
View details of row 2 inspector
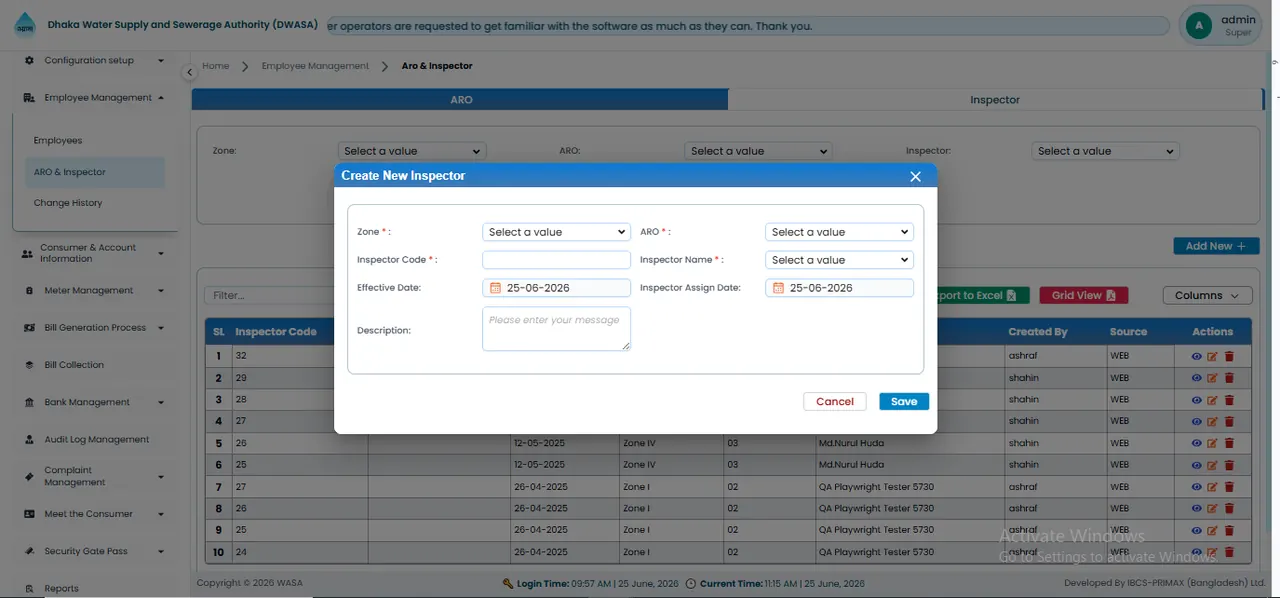pyautogui.click(x=1197, y=378)
